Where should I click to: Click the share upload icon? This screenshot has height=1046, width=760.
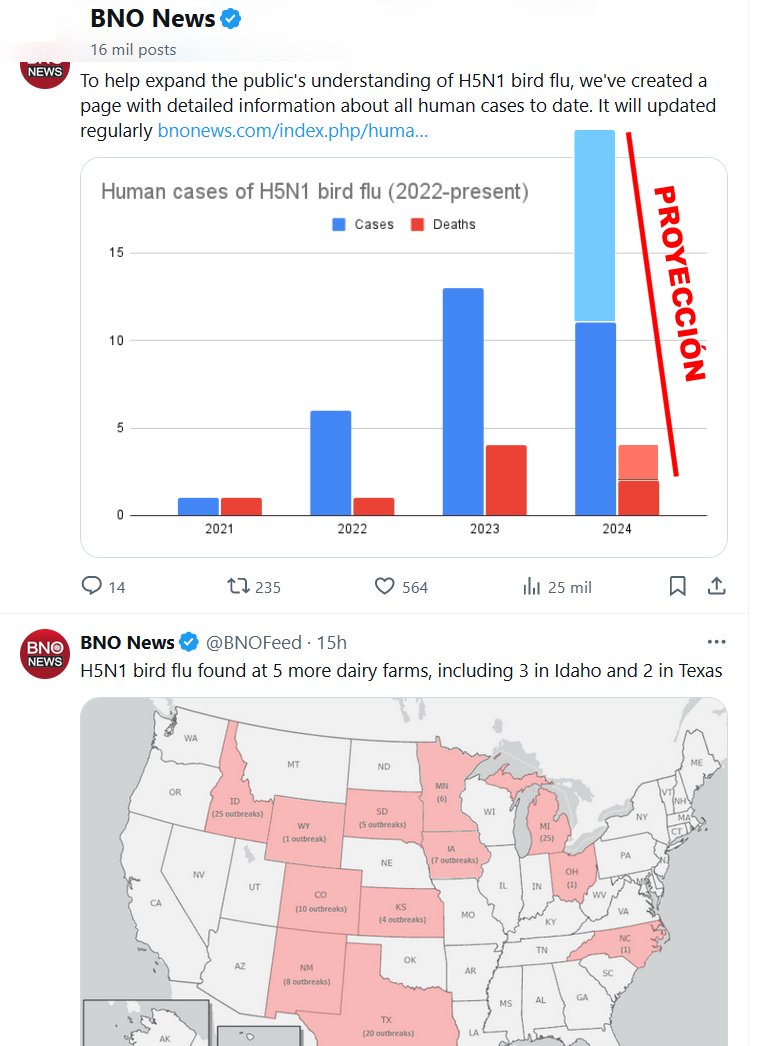[x=716, y=586]
